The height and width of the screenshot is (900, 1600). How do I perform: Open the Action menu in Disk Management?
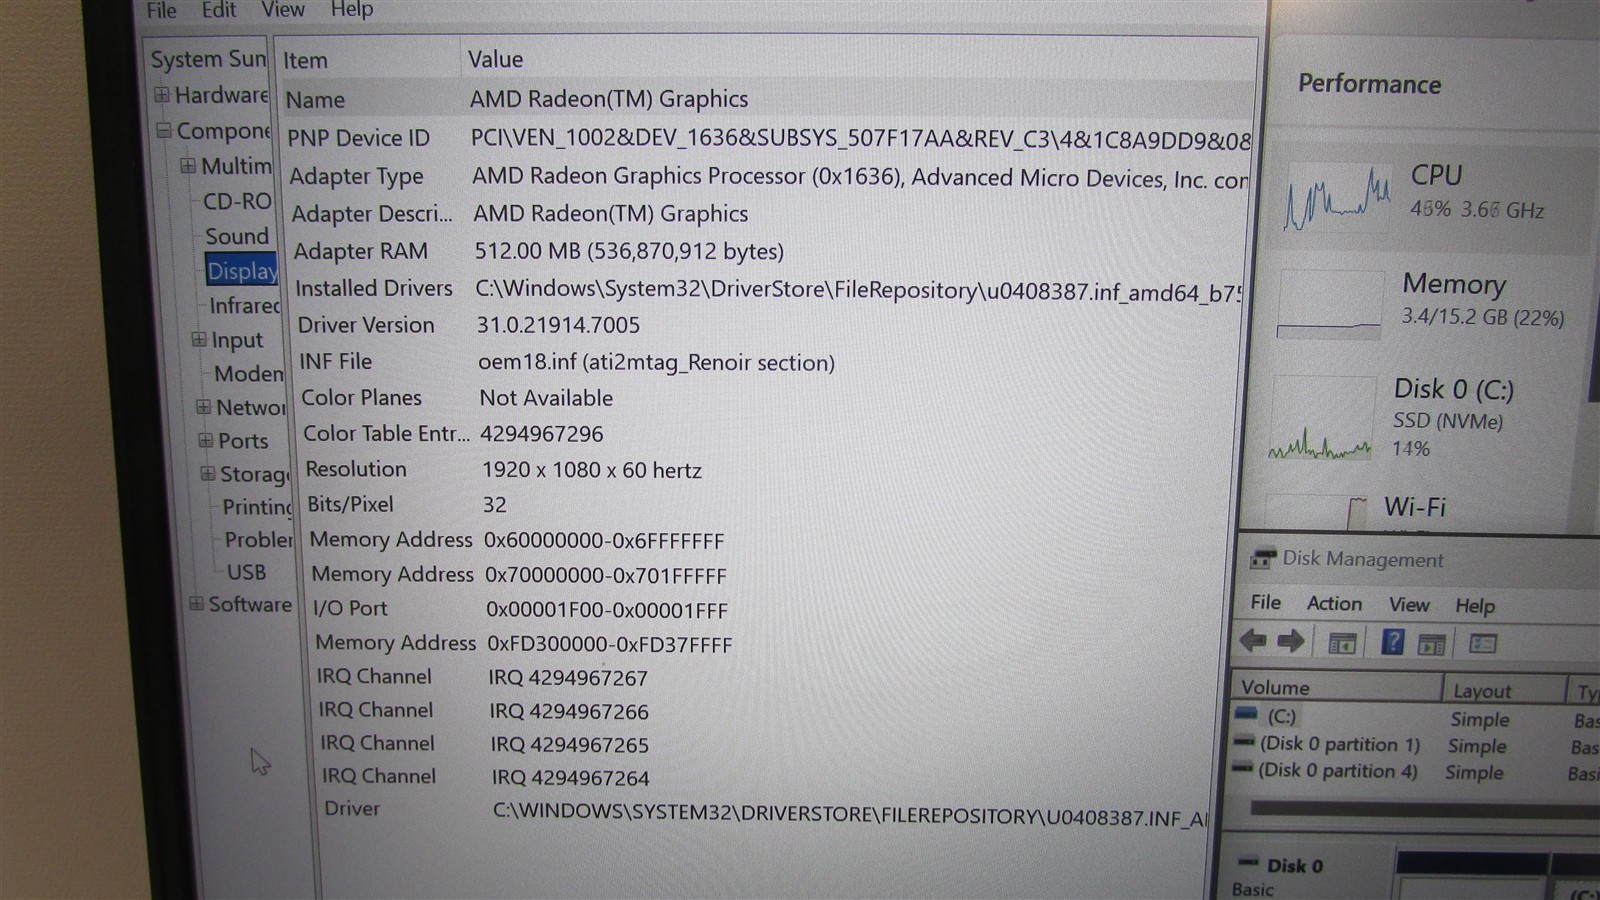click(x=1334, y=603)
